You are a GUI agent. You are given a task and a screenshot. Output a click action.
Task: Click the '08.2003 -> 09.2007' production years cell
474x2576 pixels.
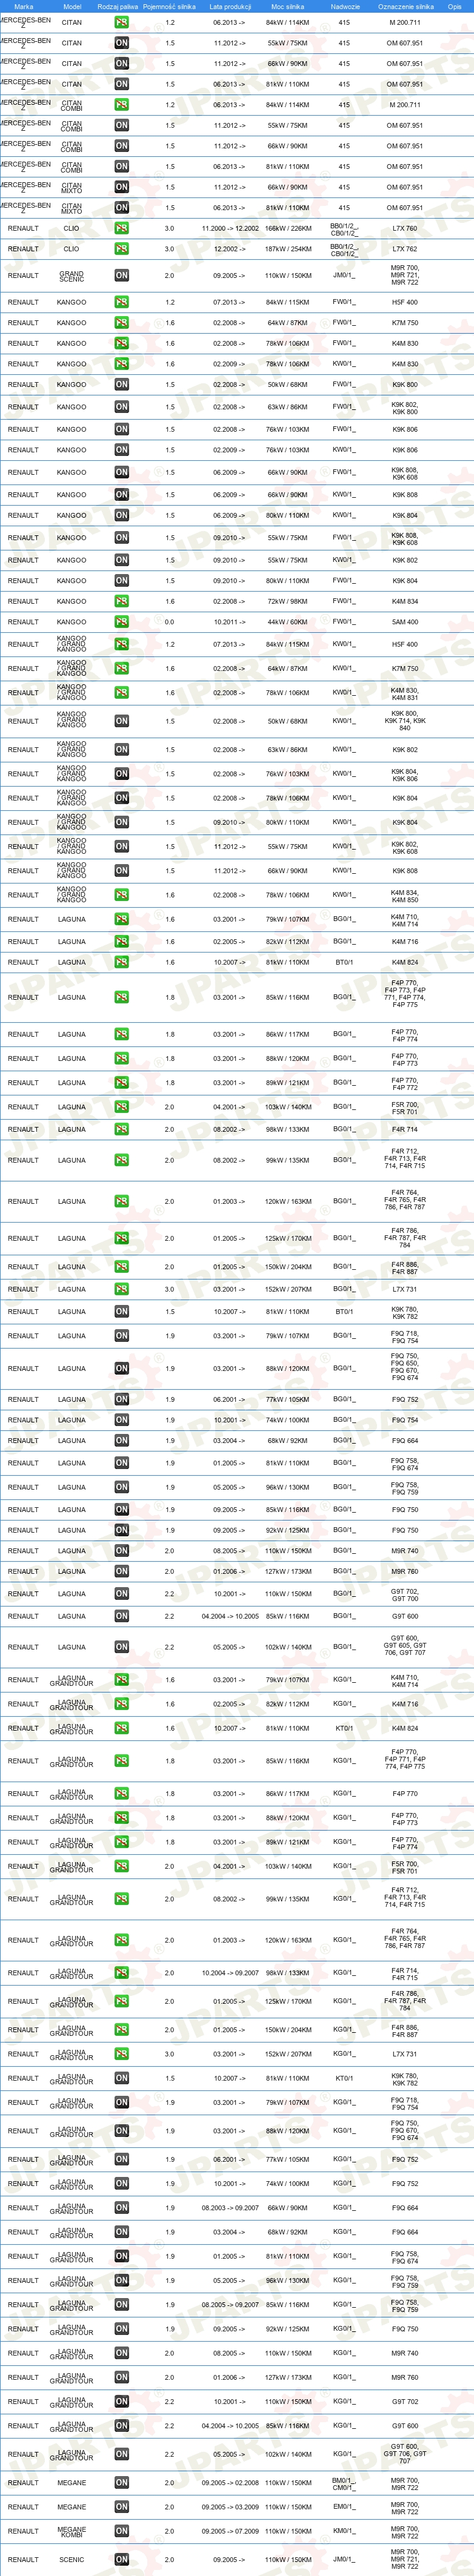click(x=229, y=2208)
